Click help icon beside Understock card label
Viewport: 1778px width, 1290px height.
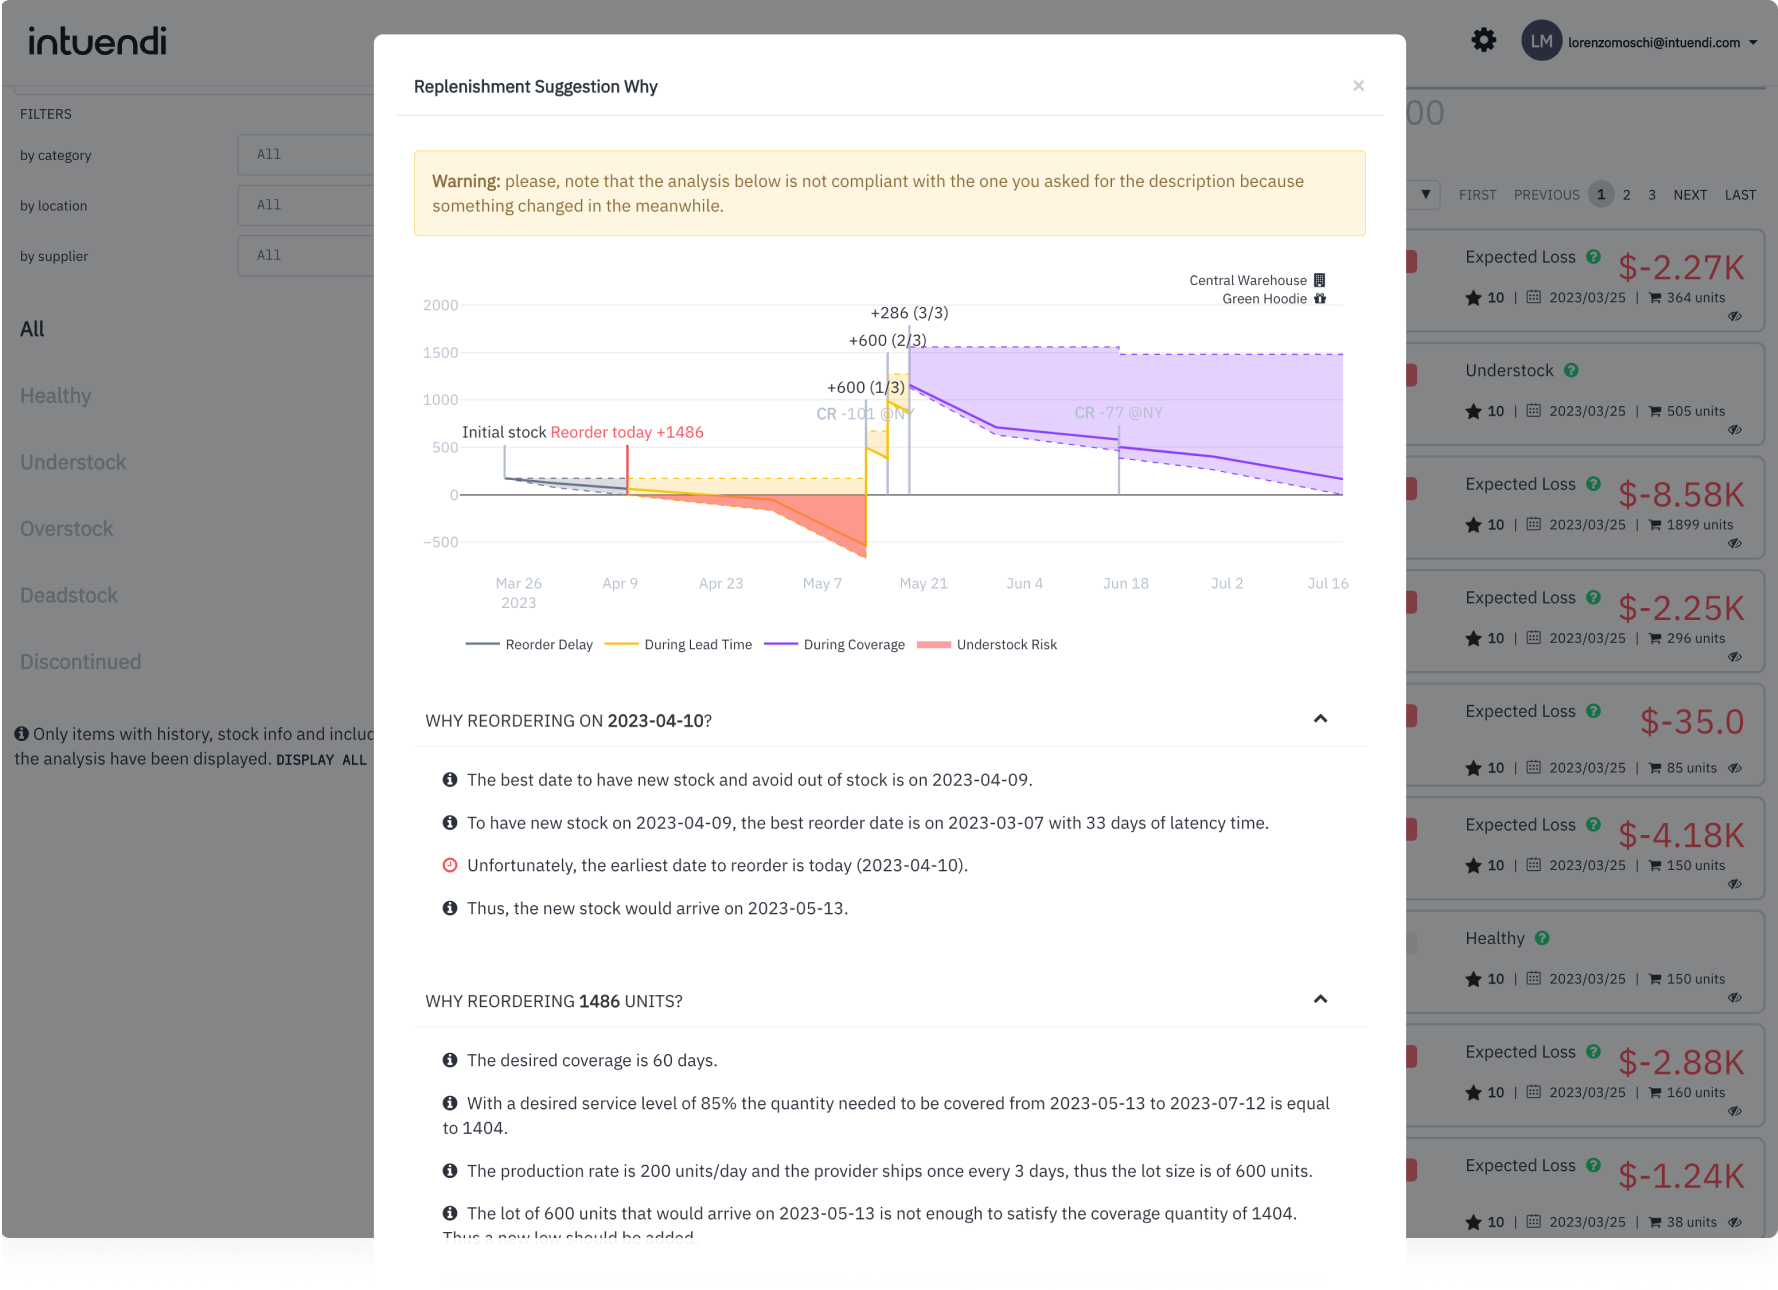[1571, 370]
